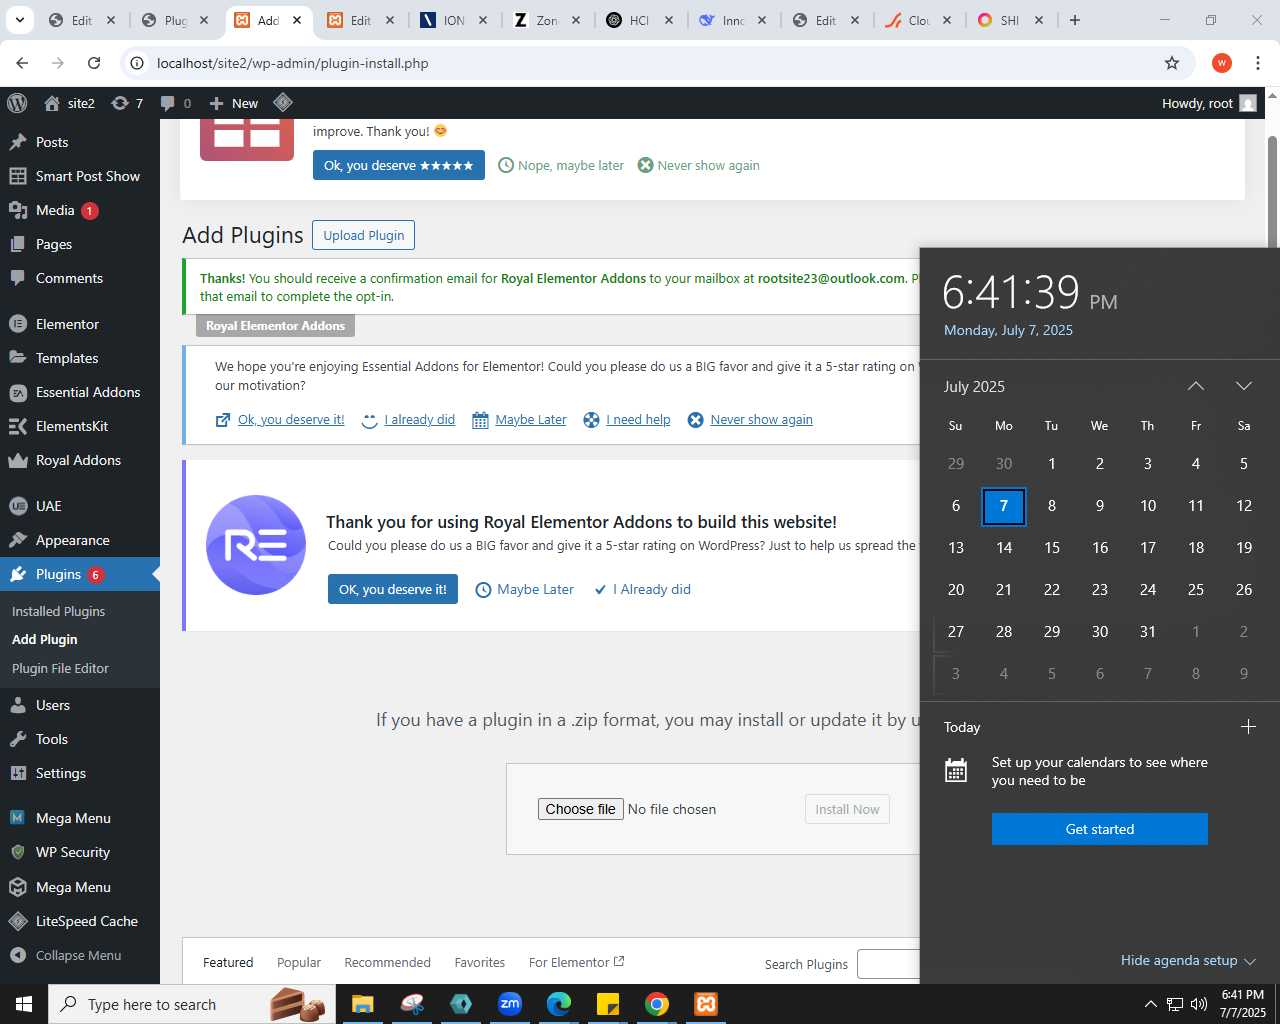The height and width of the screenshot is (1024, 1280).
Task: Reload the current browser page
Action: [x=94, y=63]
